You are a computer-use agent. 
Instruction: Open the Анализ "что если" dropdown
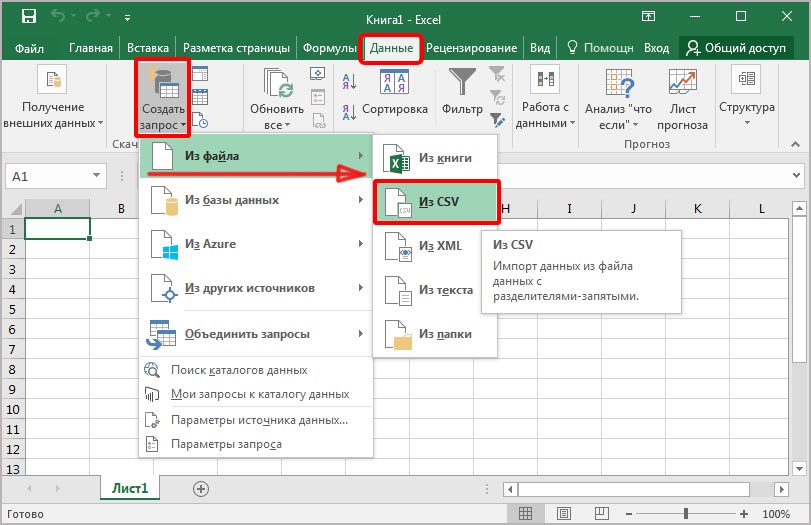pos(618,99)
